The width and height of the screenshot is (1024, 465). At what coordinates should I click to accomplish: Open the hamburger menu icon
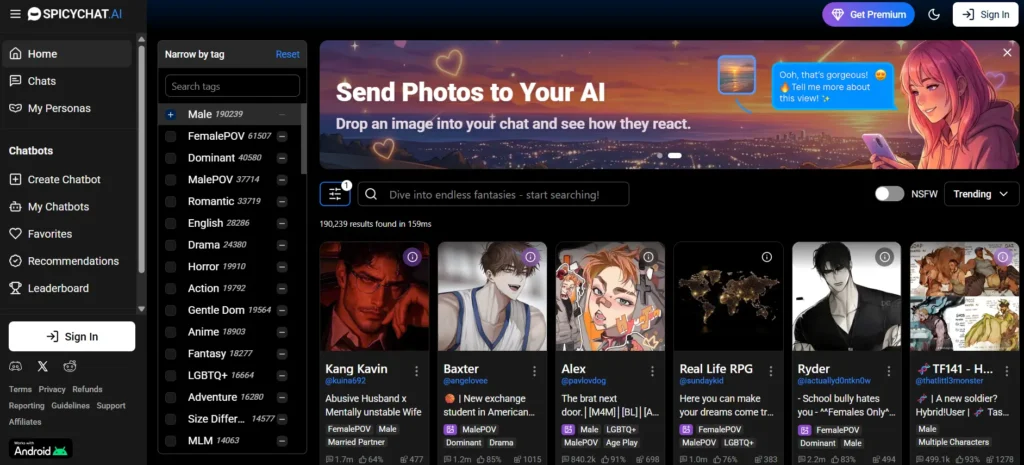16,14
